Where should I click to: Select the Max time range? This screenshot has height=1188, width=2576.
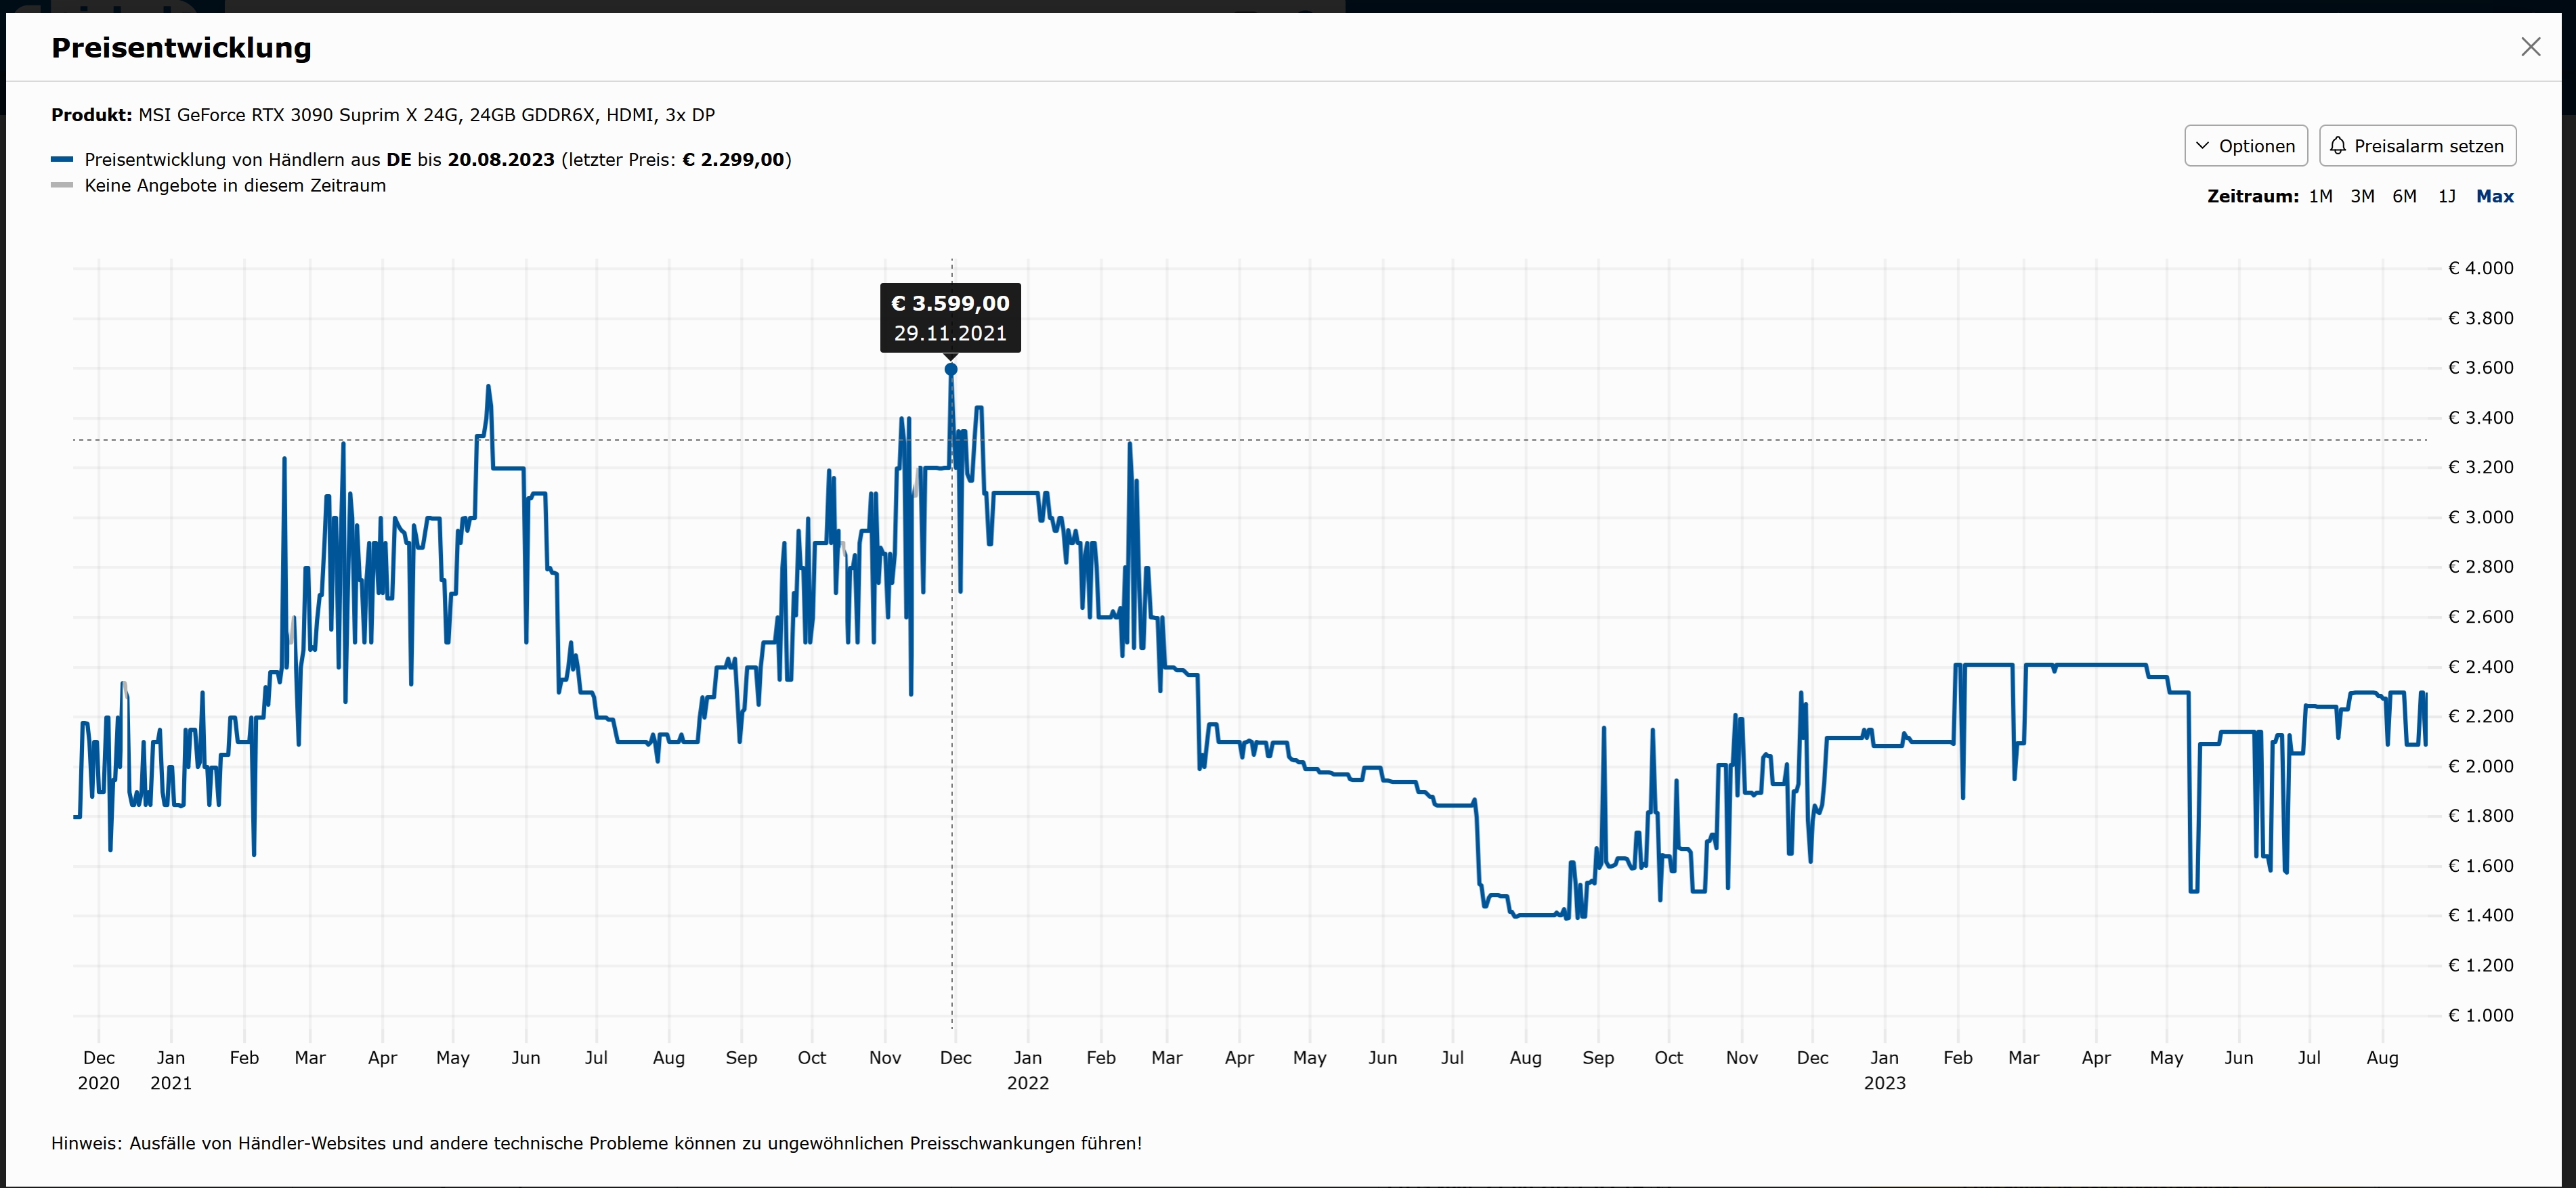2494,196
